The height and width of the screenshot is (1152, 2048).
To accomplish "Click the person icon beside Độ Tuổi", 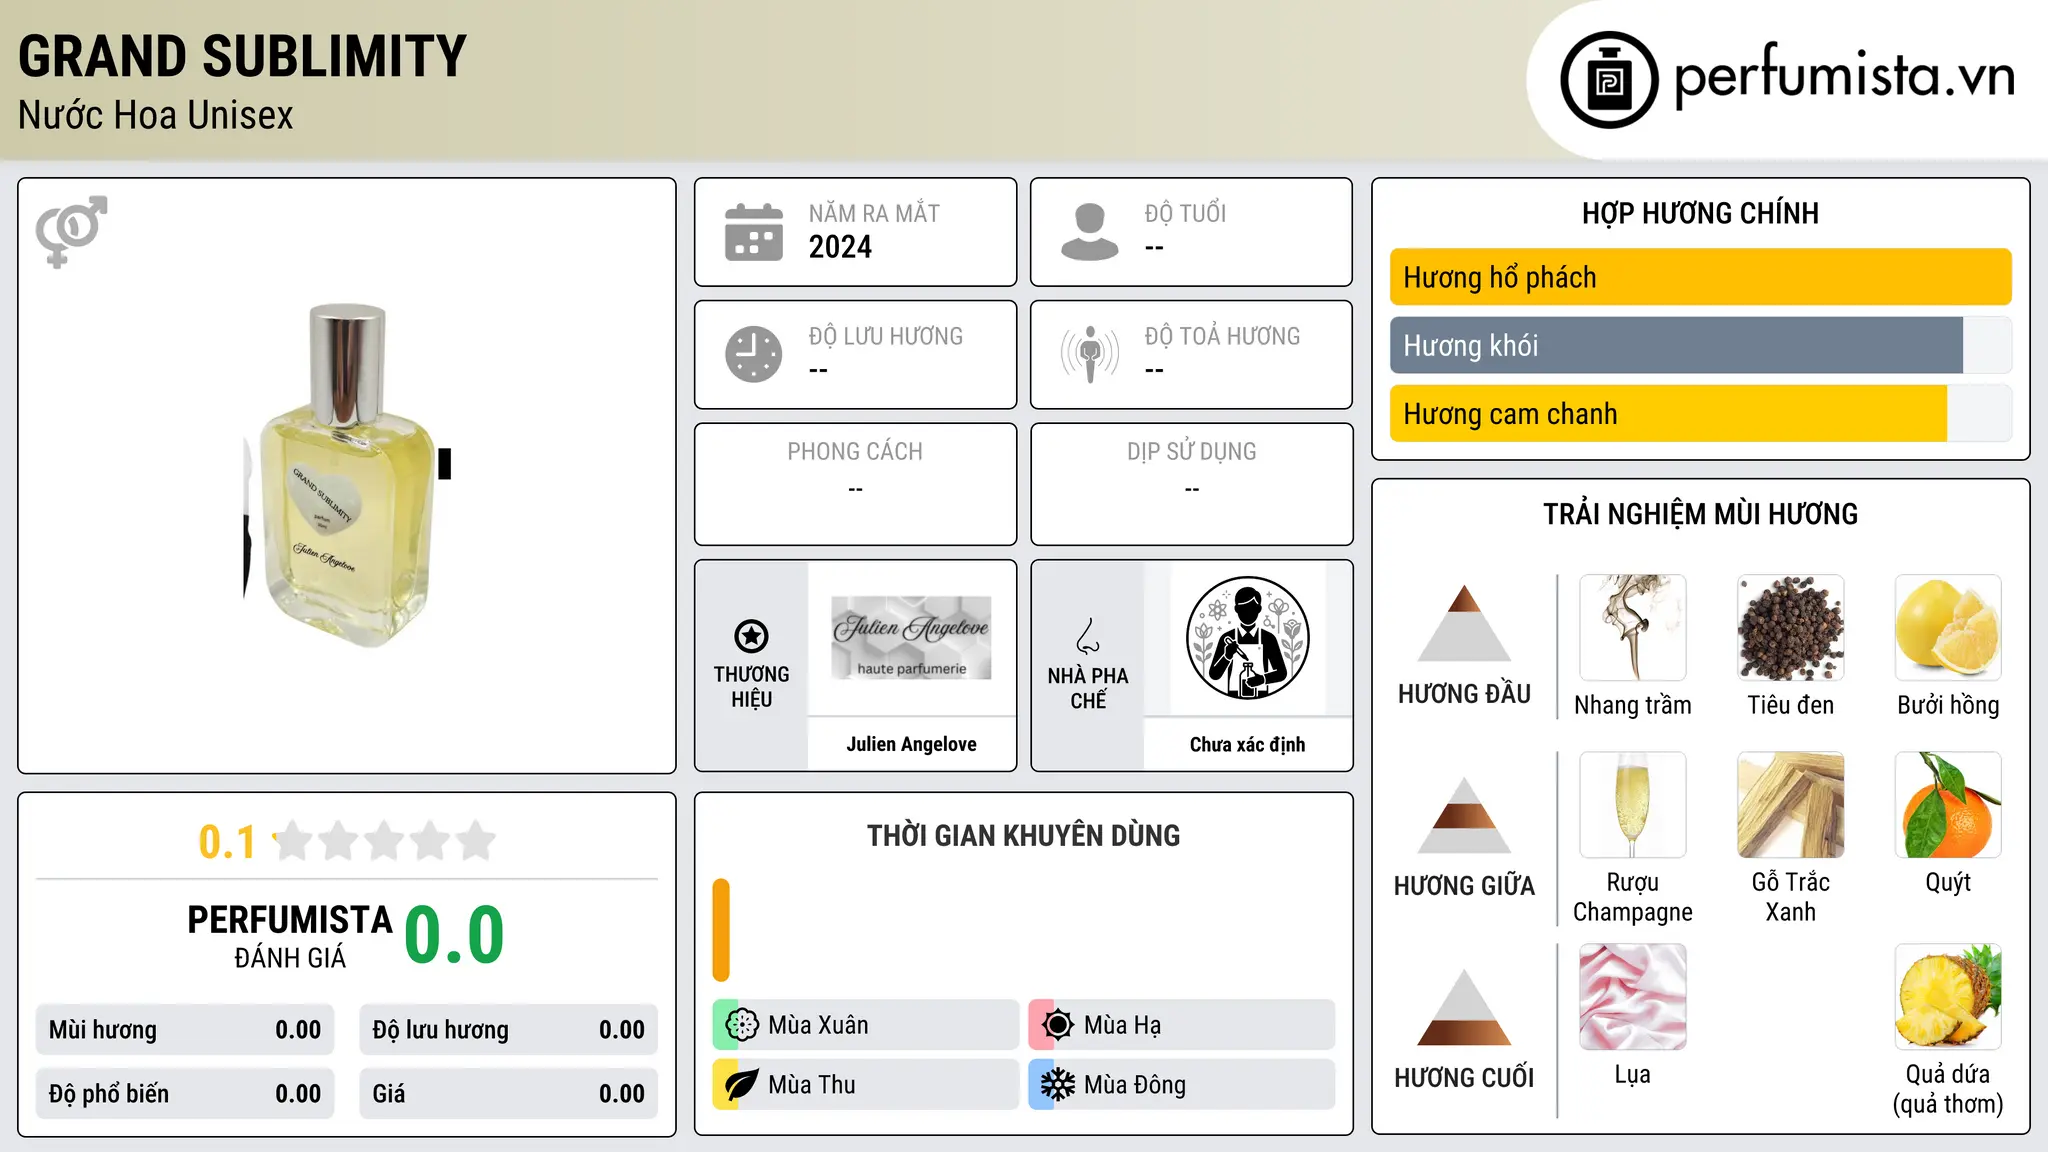I will coord(1090,232).
